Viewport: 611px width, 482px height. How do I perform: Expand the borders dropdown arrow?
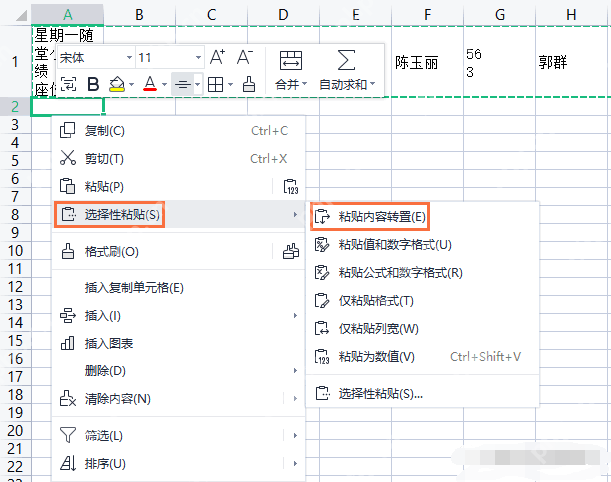coord(230,84)
